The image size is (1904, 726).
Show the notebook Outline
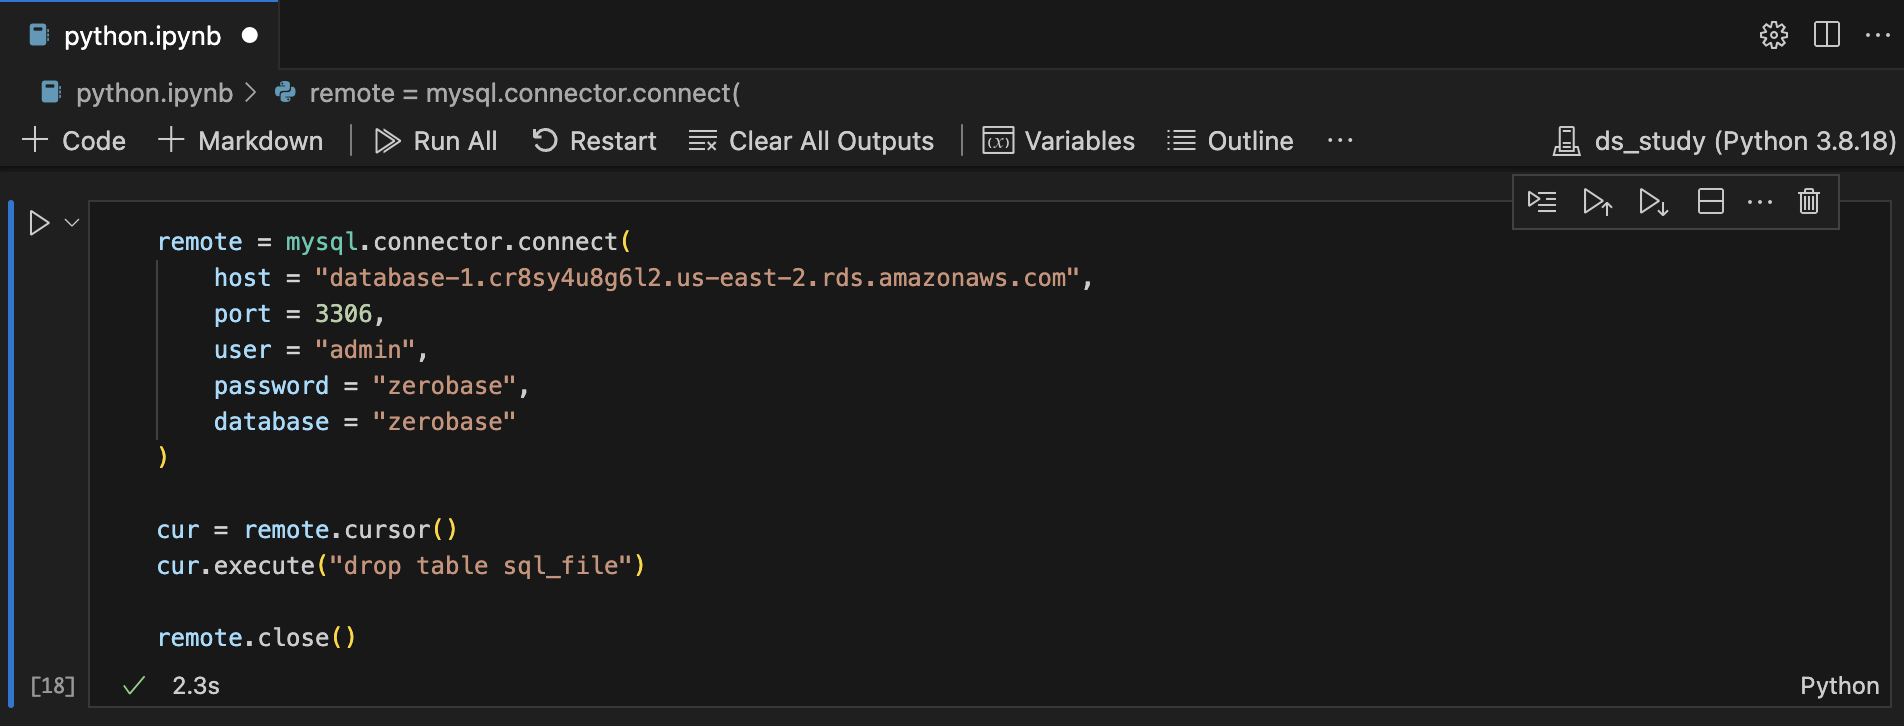(1230, 141)
